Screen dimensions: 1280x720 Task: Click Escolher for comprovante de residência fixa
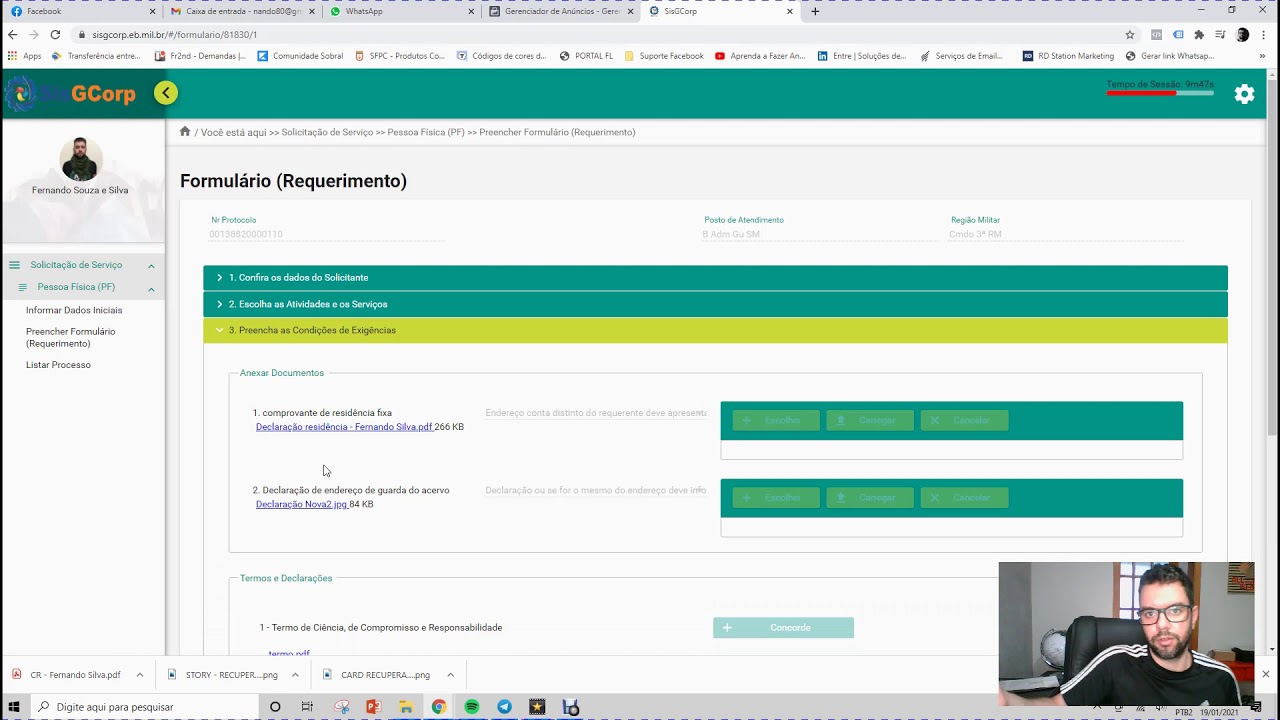pyautogui.click(x=776, y=420)
